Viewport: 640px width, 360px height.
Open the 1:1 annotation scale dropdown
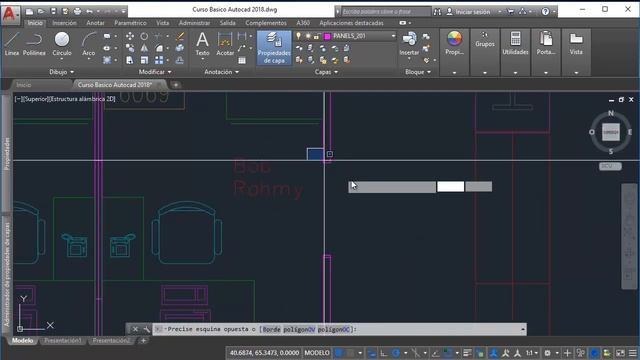[x=531, y=353]
